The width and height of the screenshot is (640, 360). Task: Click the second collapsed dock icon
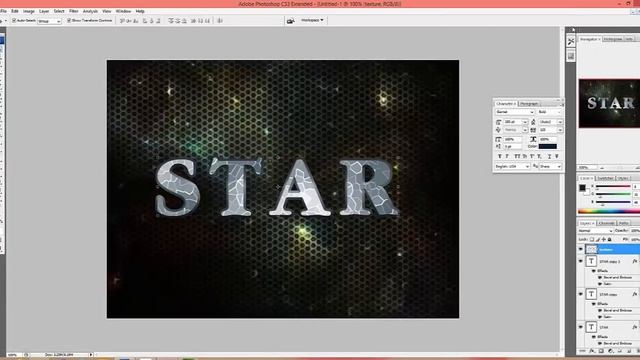tap(571, 56)
